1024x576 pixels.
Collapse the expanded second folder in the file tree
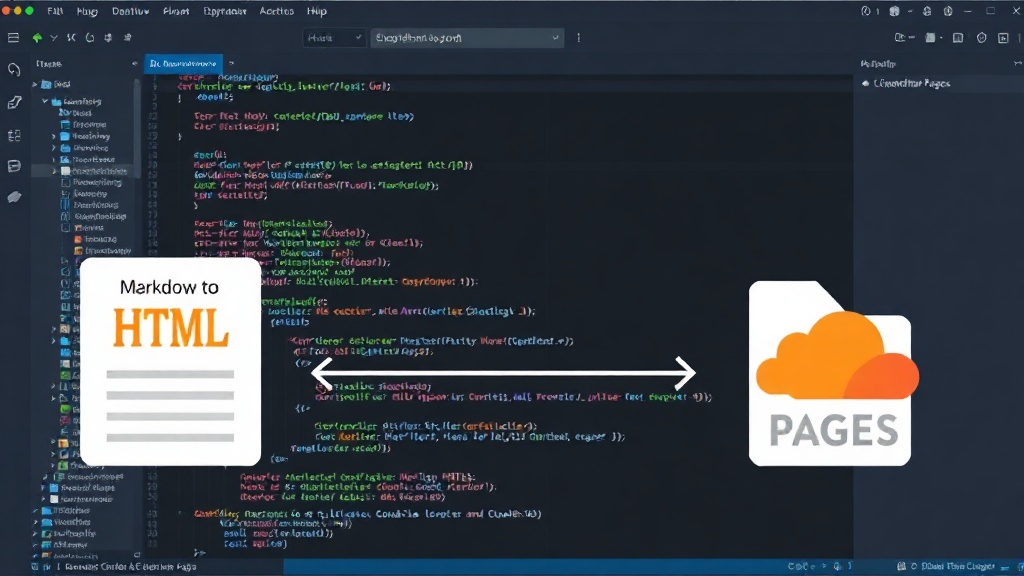(x=45, y=101)
